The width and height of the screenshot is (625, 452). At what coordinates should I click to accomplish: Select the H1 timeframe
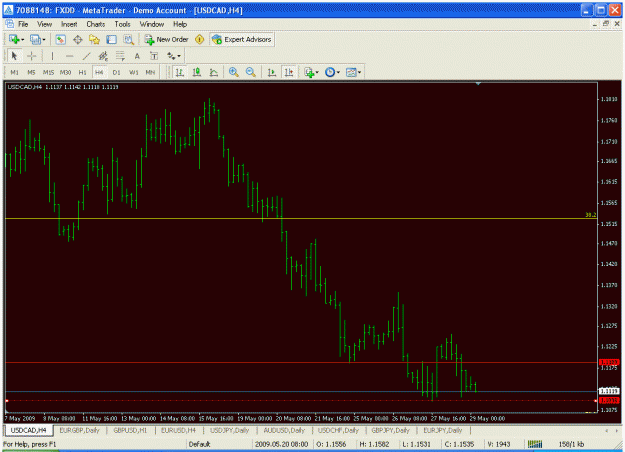click(83, 72)
